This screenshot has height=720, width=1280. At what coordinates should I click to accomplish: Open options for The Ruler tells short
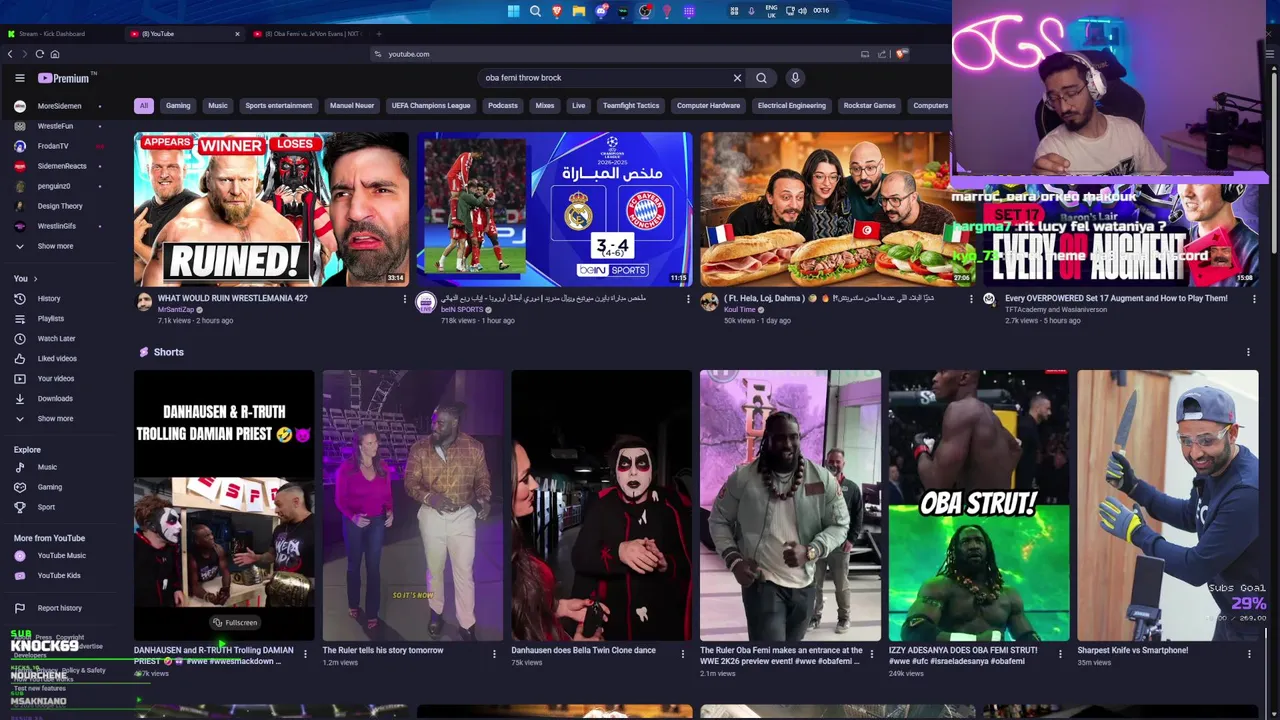coord(494,654)
